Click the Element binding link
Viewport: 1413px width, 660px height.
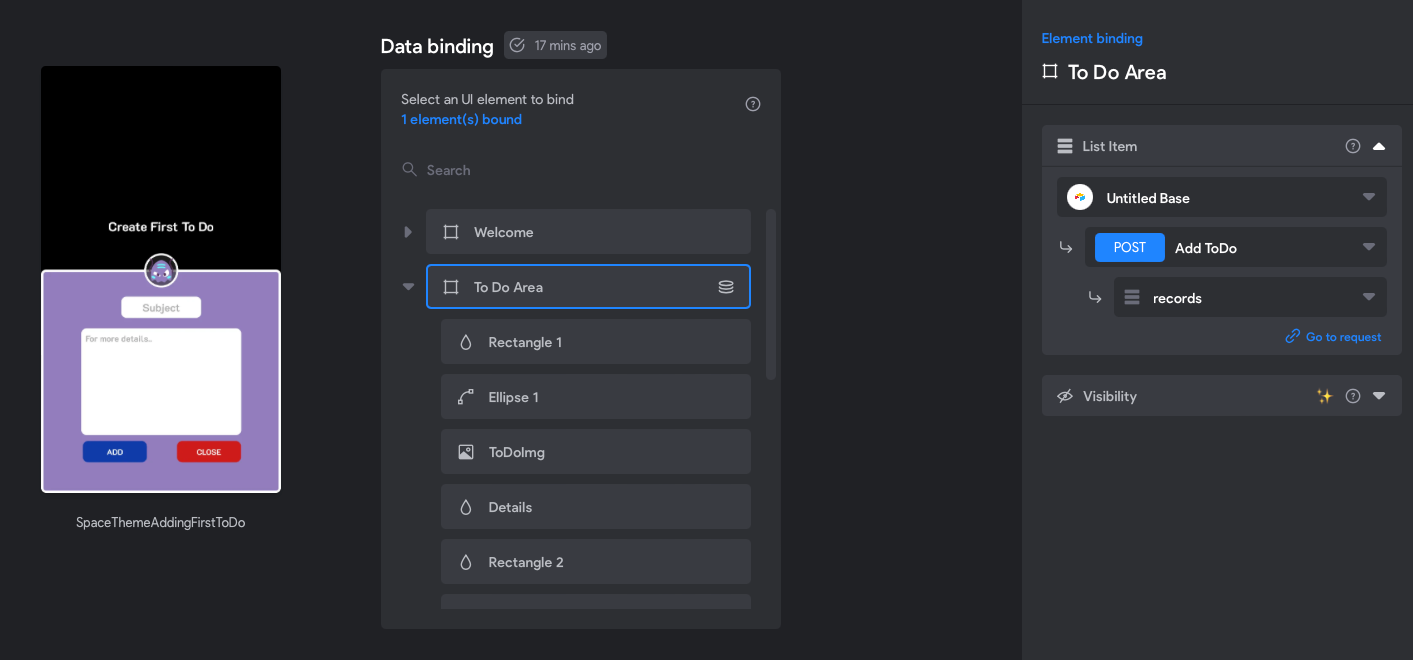pyautogui.click(x=1092, y=39)
